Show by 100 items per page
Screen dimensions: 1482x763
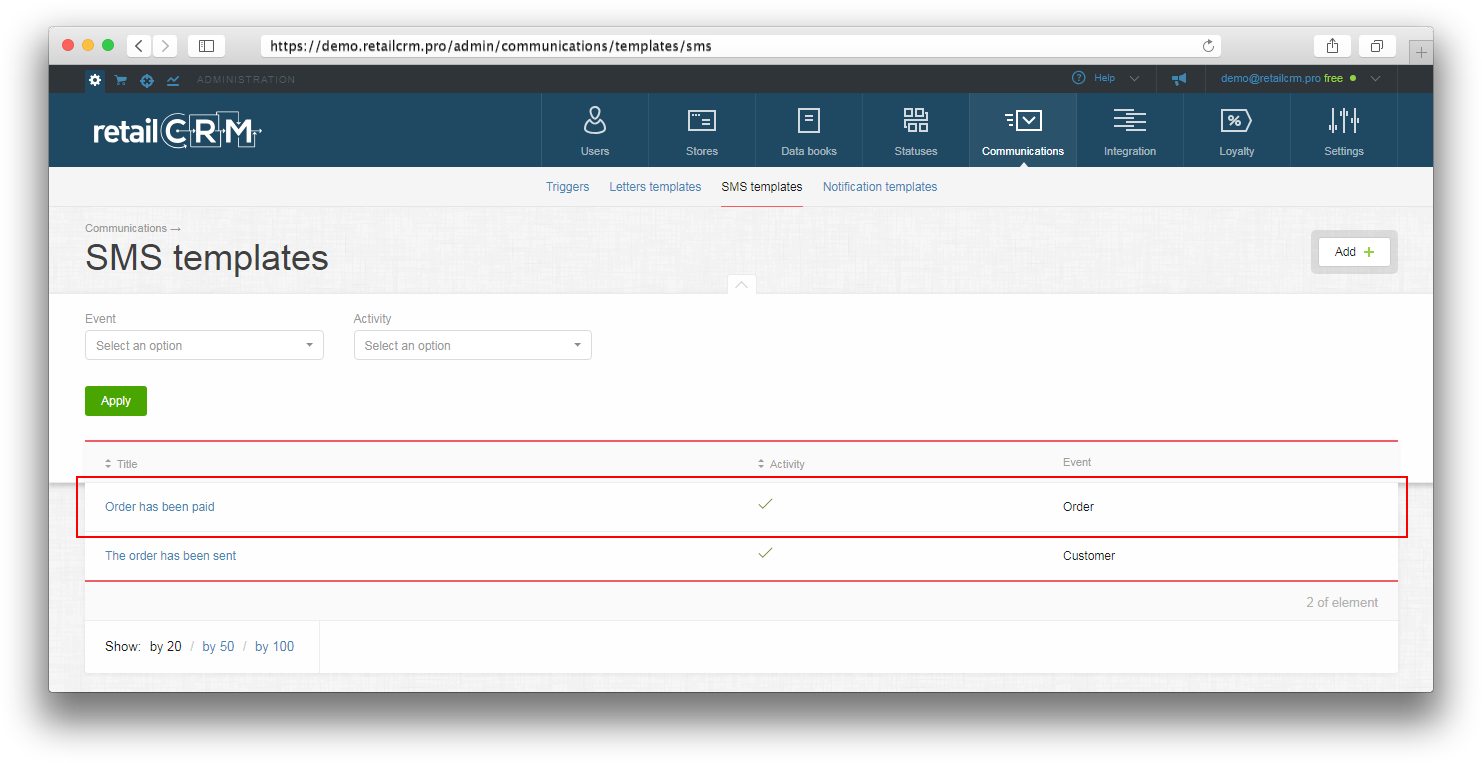coord(275,647)
